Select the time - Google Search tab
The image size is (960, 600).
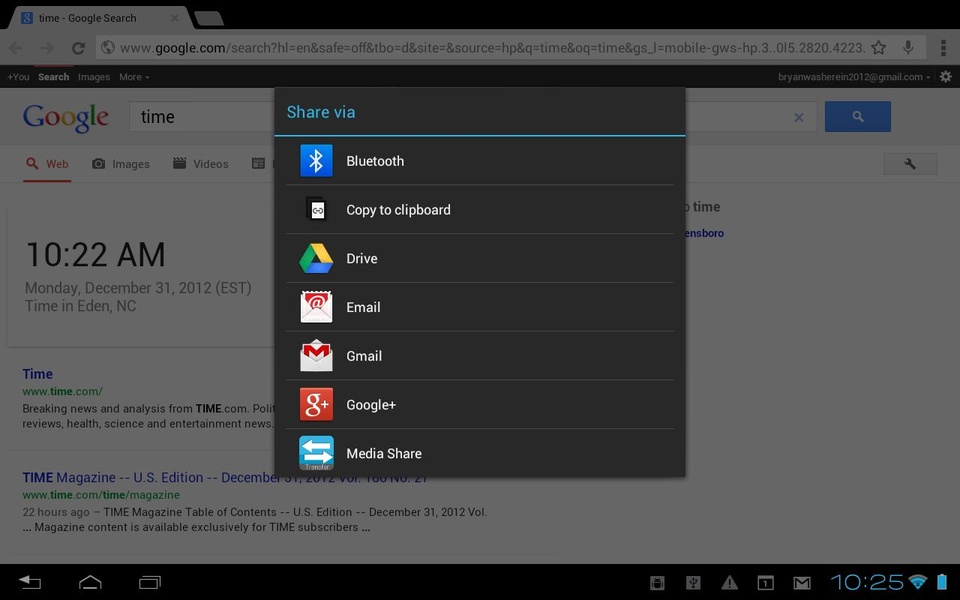click(88, 18)
